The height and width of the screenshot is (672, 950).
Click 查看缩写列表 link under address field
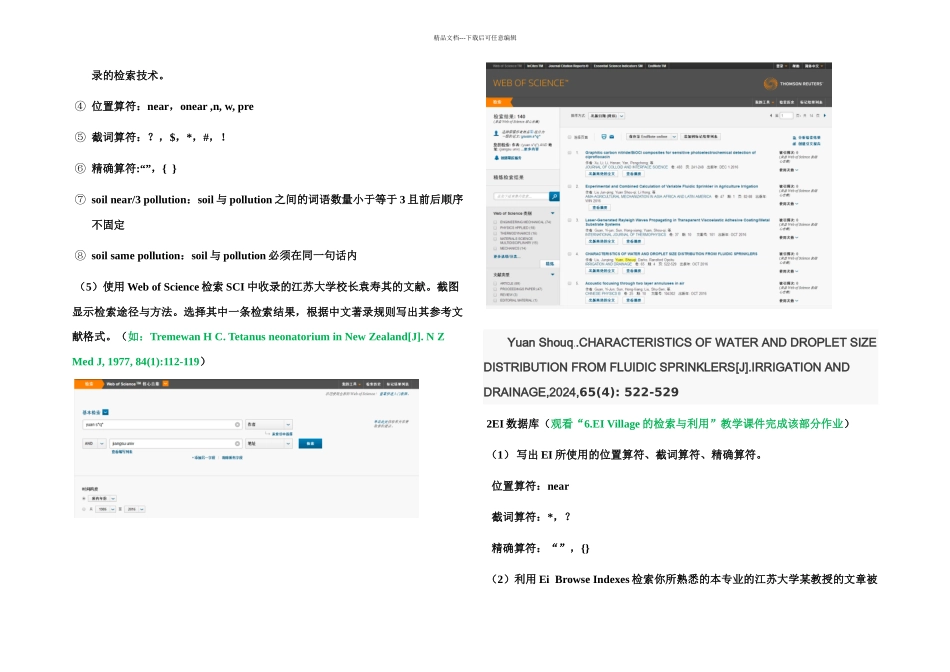122,452
